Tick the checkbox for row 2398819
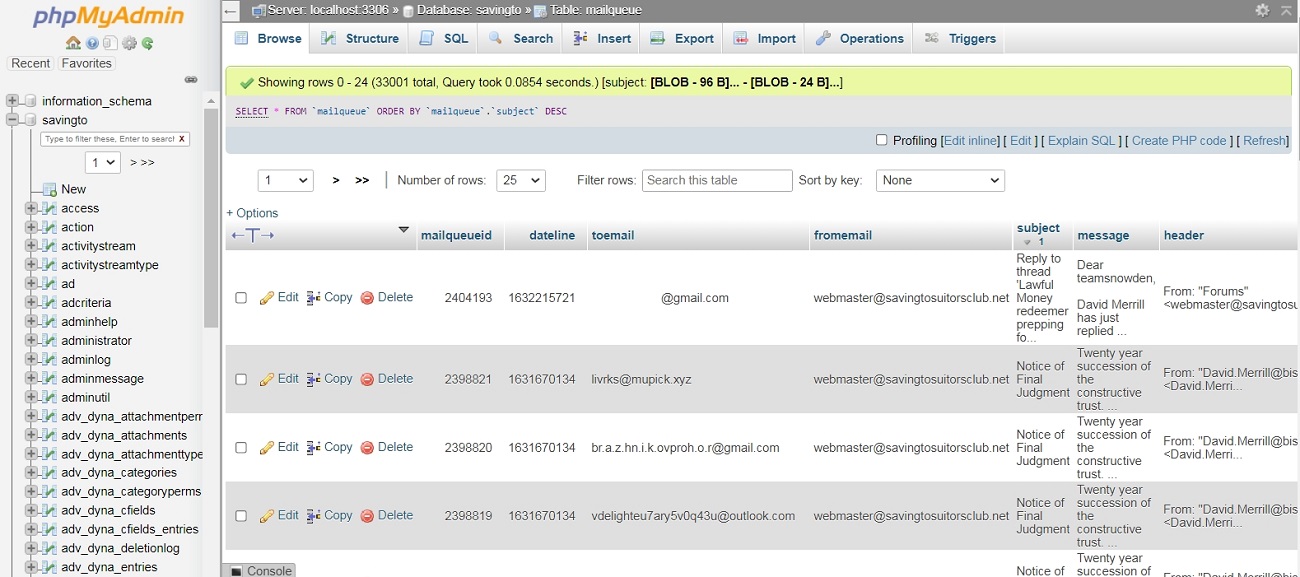 [241, 516]
